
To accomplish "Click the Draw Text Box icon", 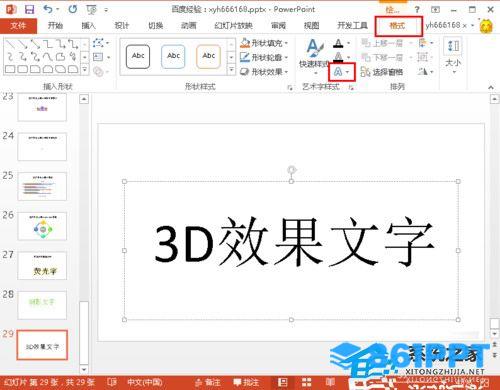I will pyautogui.click(x=98, y=57).
